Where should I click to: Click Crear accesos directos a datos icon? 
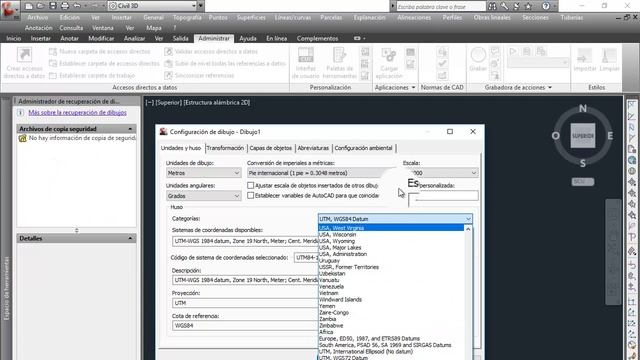coord(24,55)
